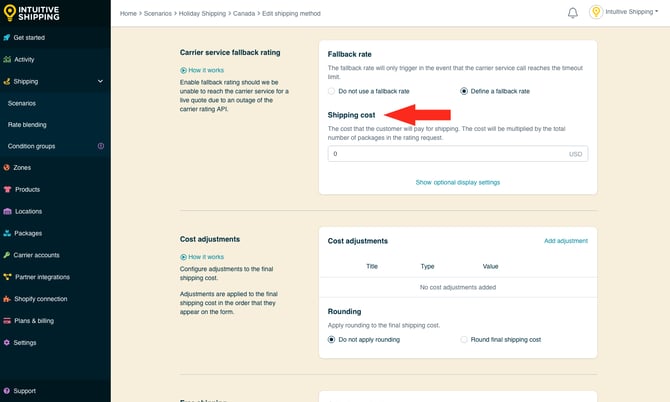Select Do not use a fallback rate
This screenshot has width=670, height=402.
(332, 91)
